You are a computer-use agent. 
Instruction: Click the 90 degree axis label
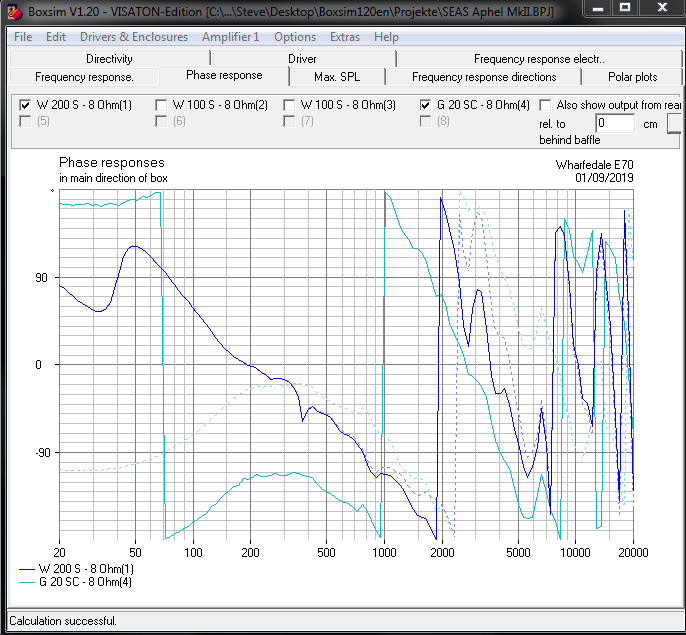coord(41,277)
